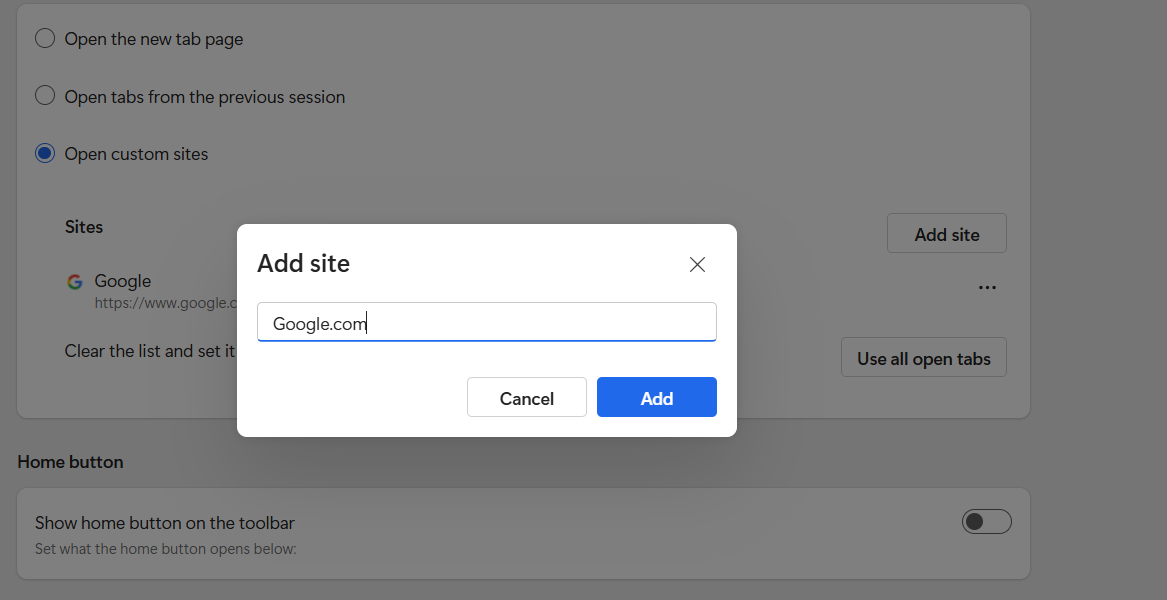The height and width of the screenshot is (600, 1167).
Task: Click the URL field containing Google.com
Action: click(486, 323)
